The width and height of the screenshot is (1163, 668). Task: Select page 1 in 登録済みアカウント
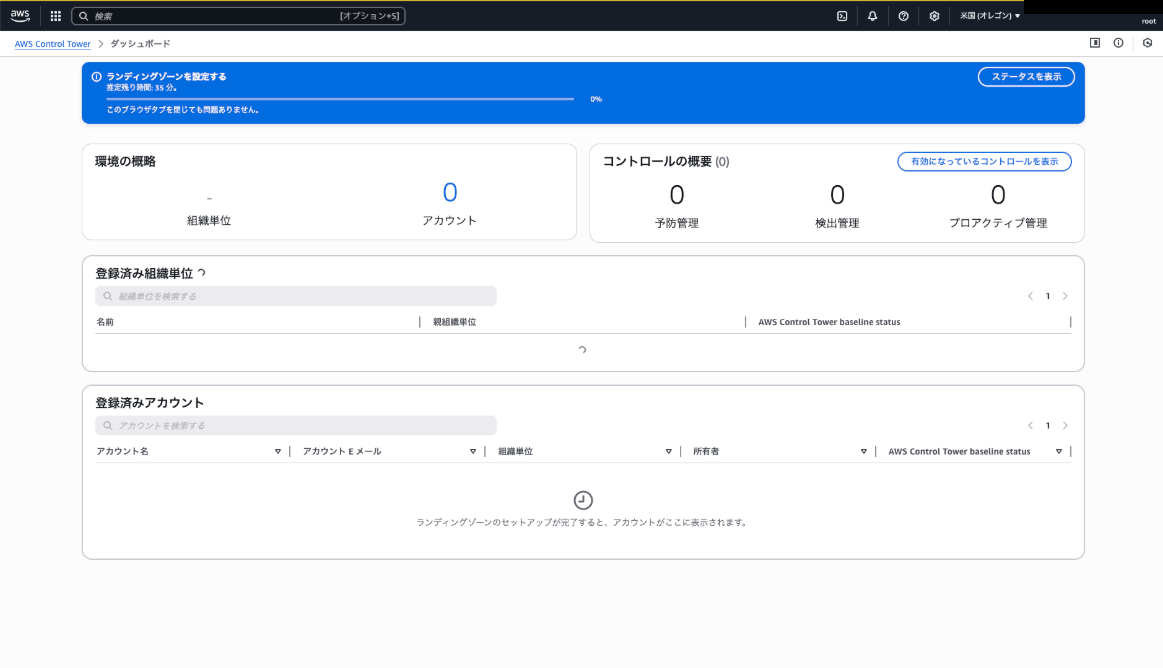(x=1047, y=426)
